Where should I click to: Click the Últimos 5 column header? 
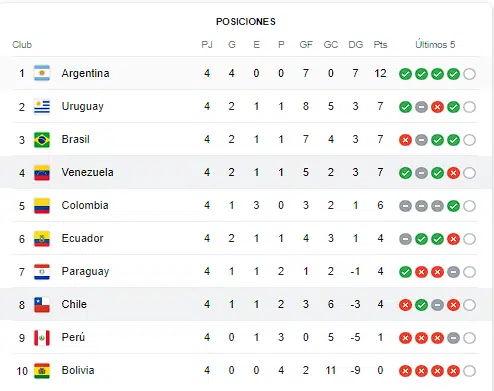tap(435, 44)
